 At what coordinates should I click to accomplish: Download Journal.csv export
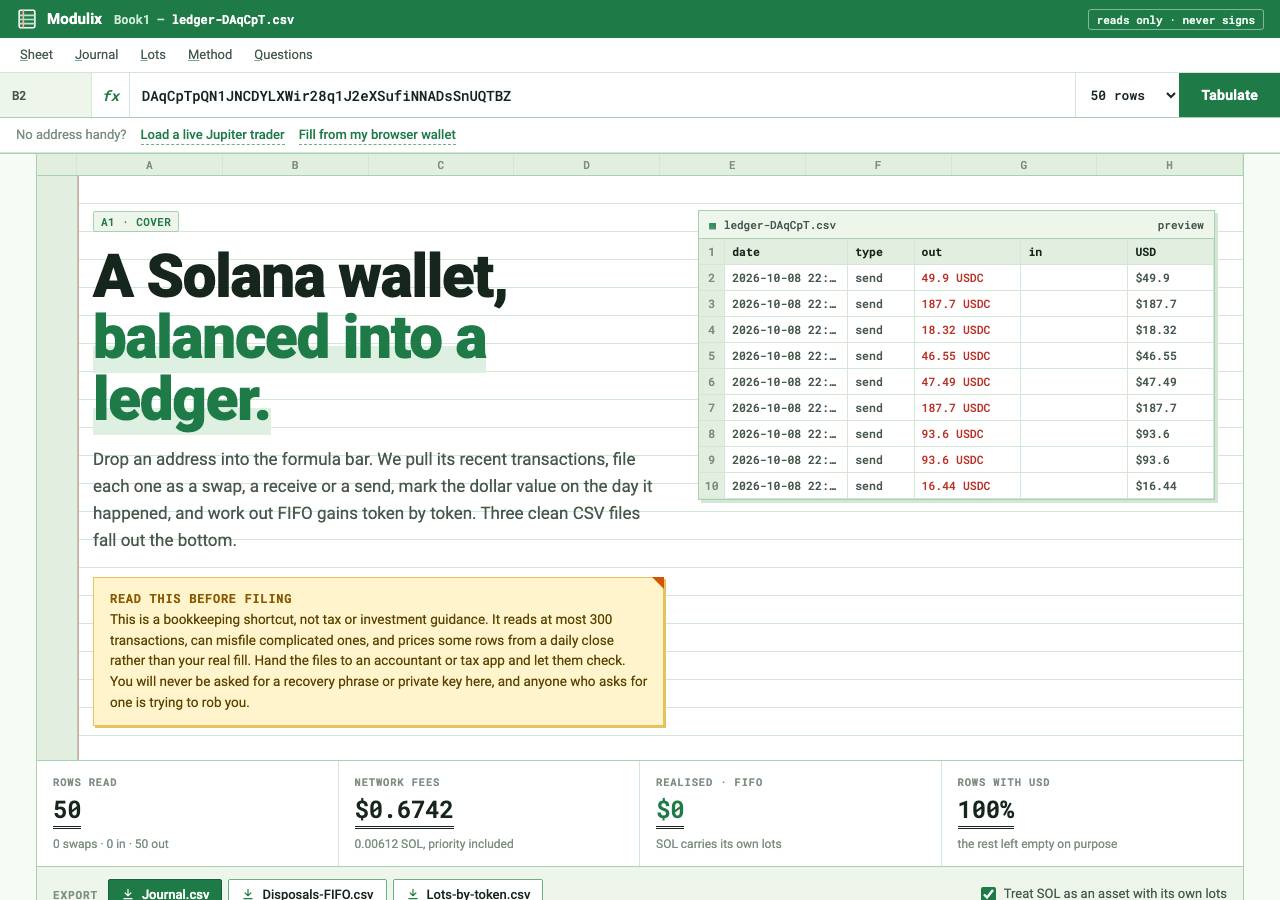coord(165,890)
